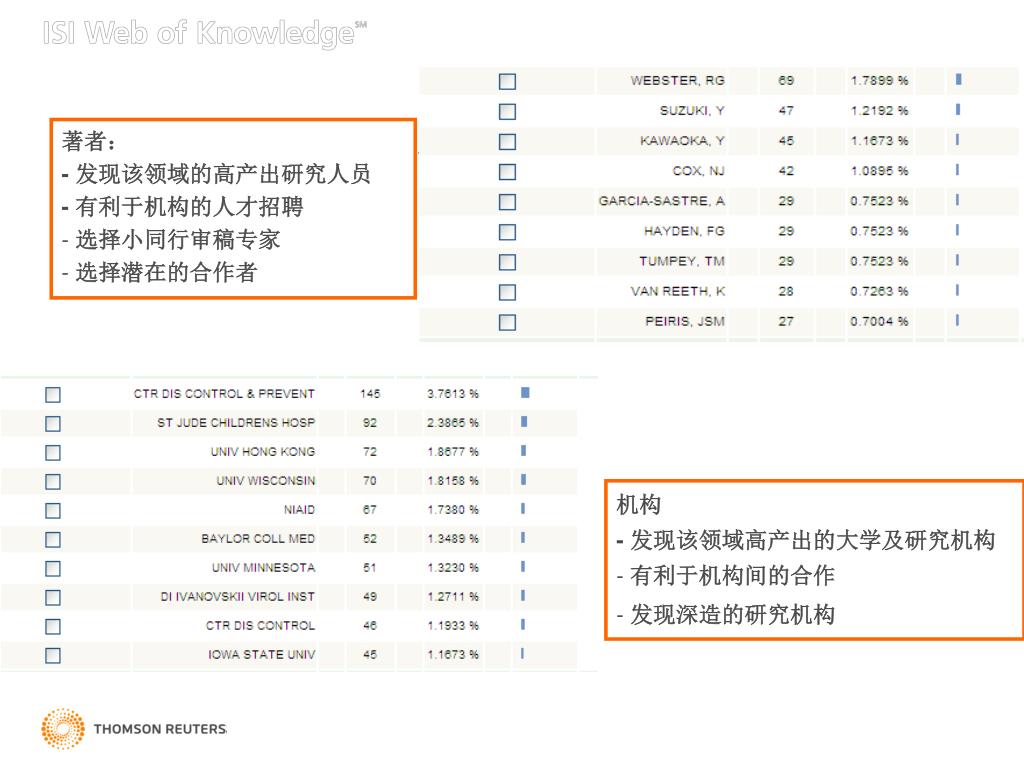
Task: Select the TUMPEY, TM checkbox
Action: [507, 261]
